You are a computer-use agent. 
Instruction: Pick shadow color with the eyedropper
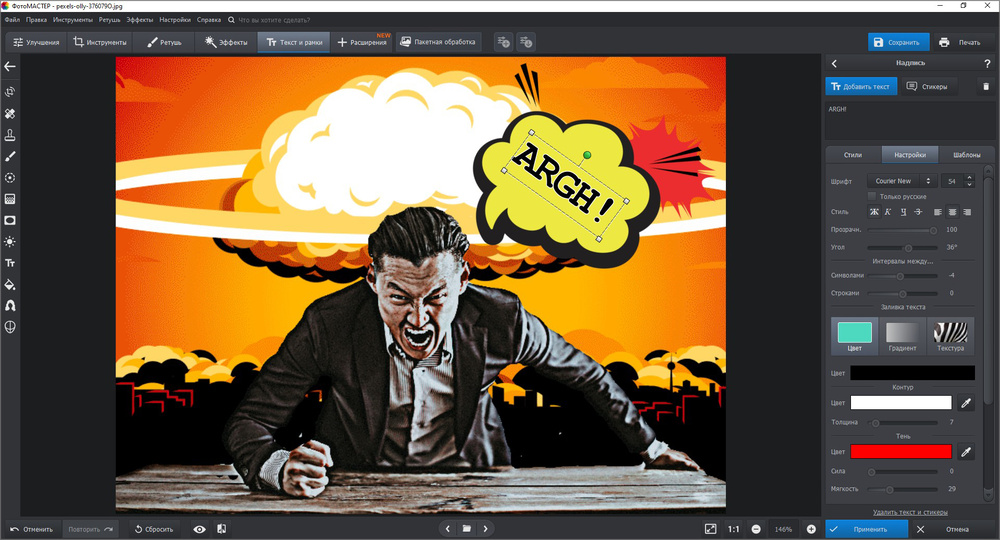(966, 452)
